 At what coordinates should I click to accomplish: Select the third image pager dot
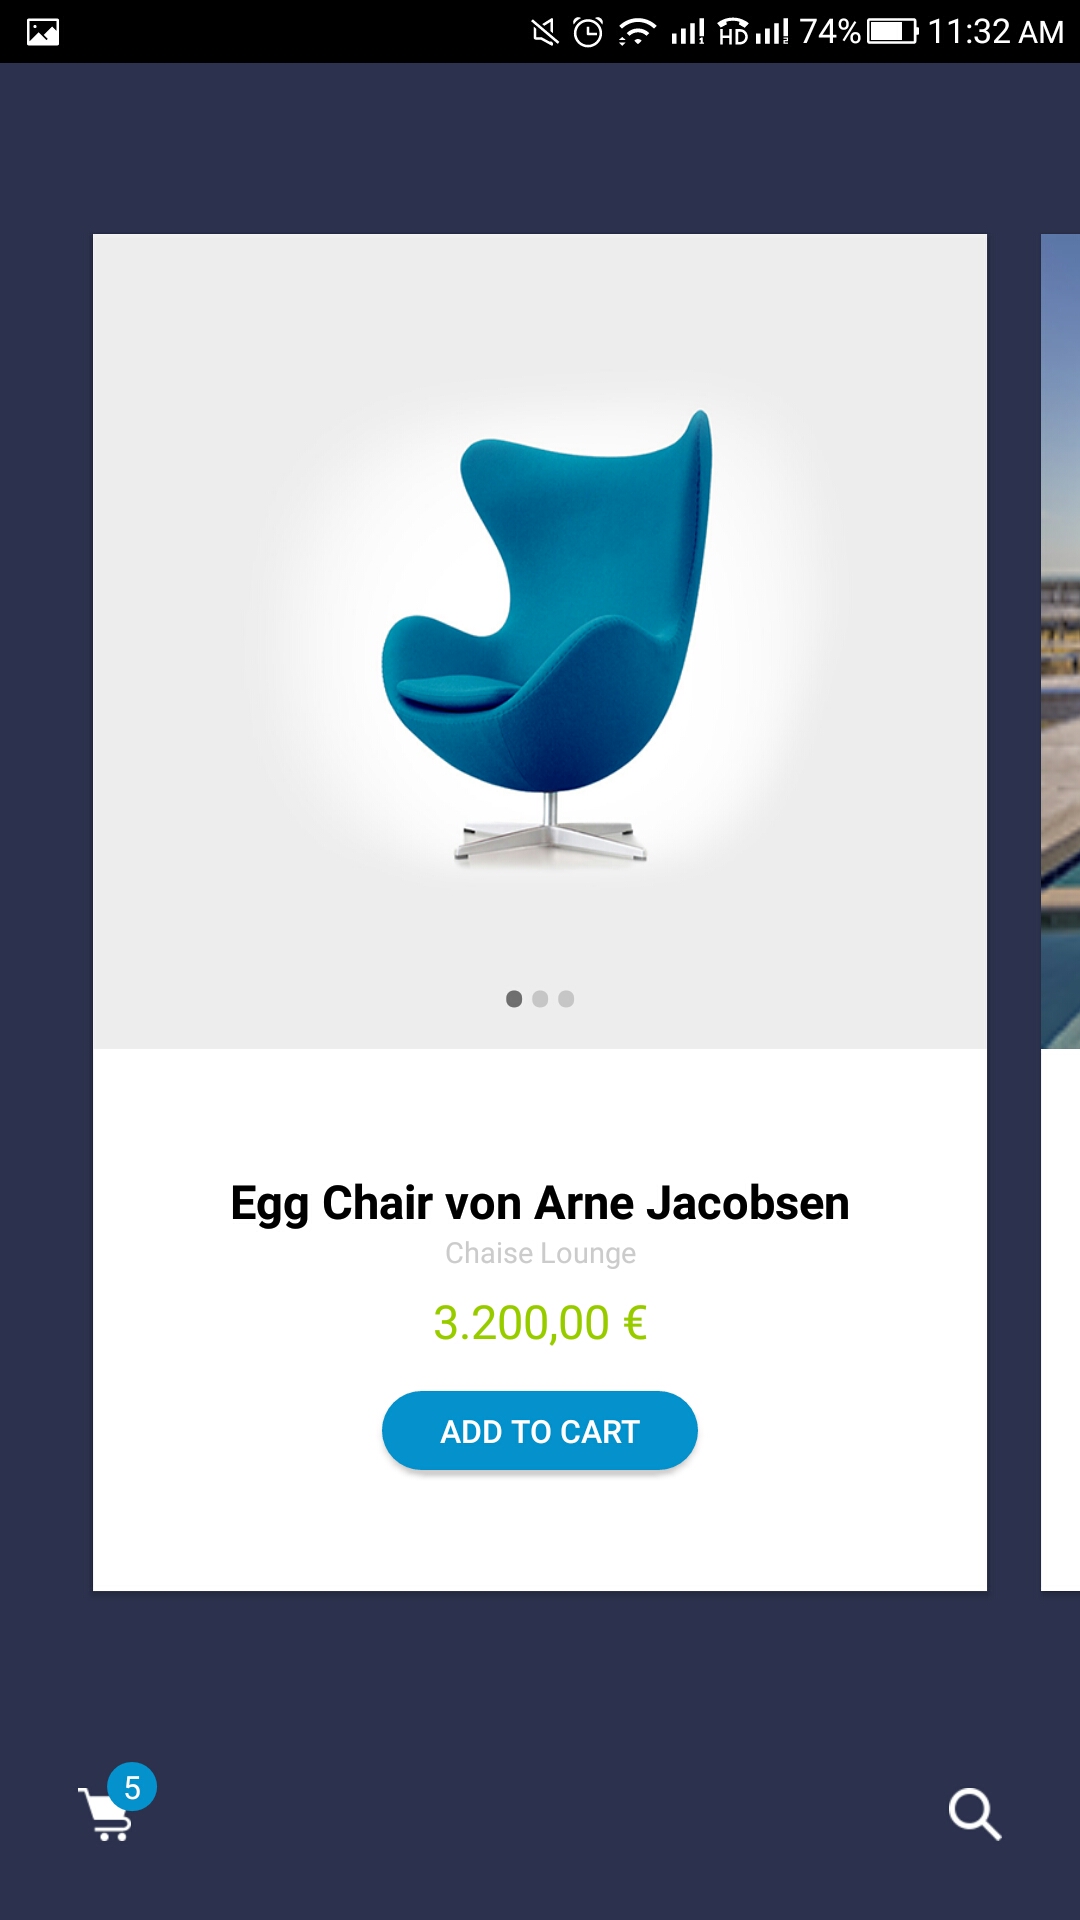point(566,999)
